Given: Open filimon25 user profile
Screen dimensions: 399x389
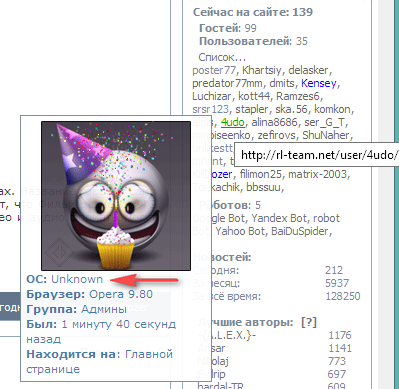Looking at the screenshot, I should (x=260, y=174).
